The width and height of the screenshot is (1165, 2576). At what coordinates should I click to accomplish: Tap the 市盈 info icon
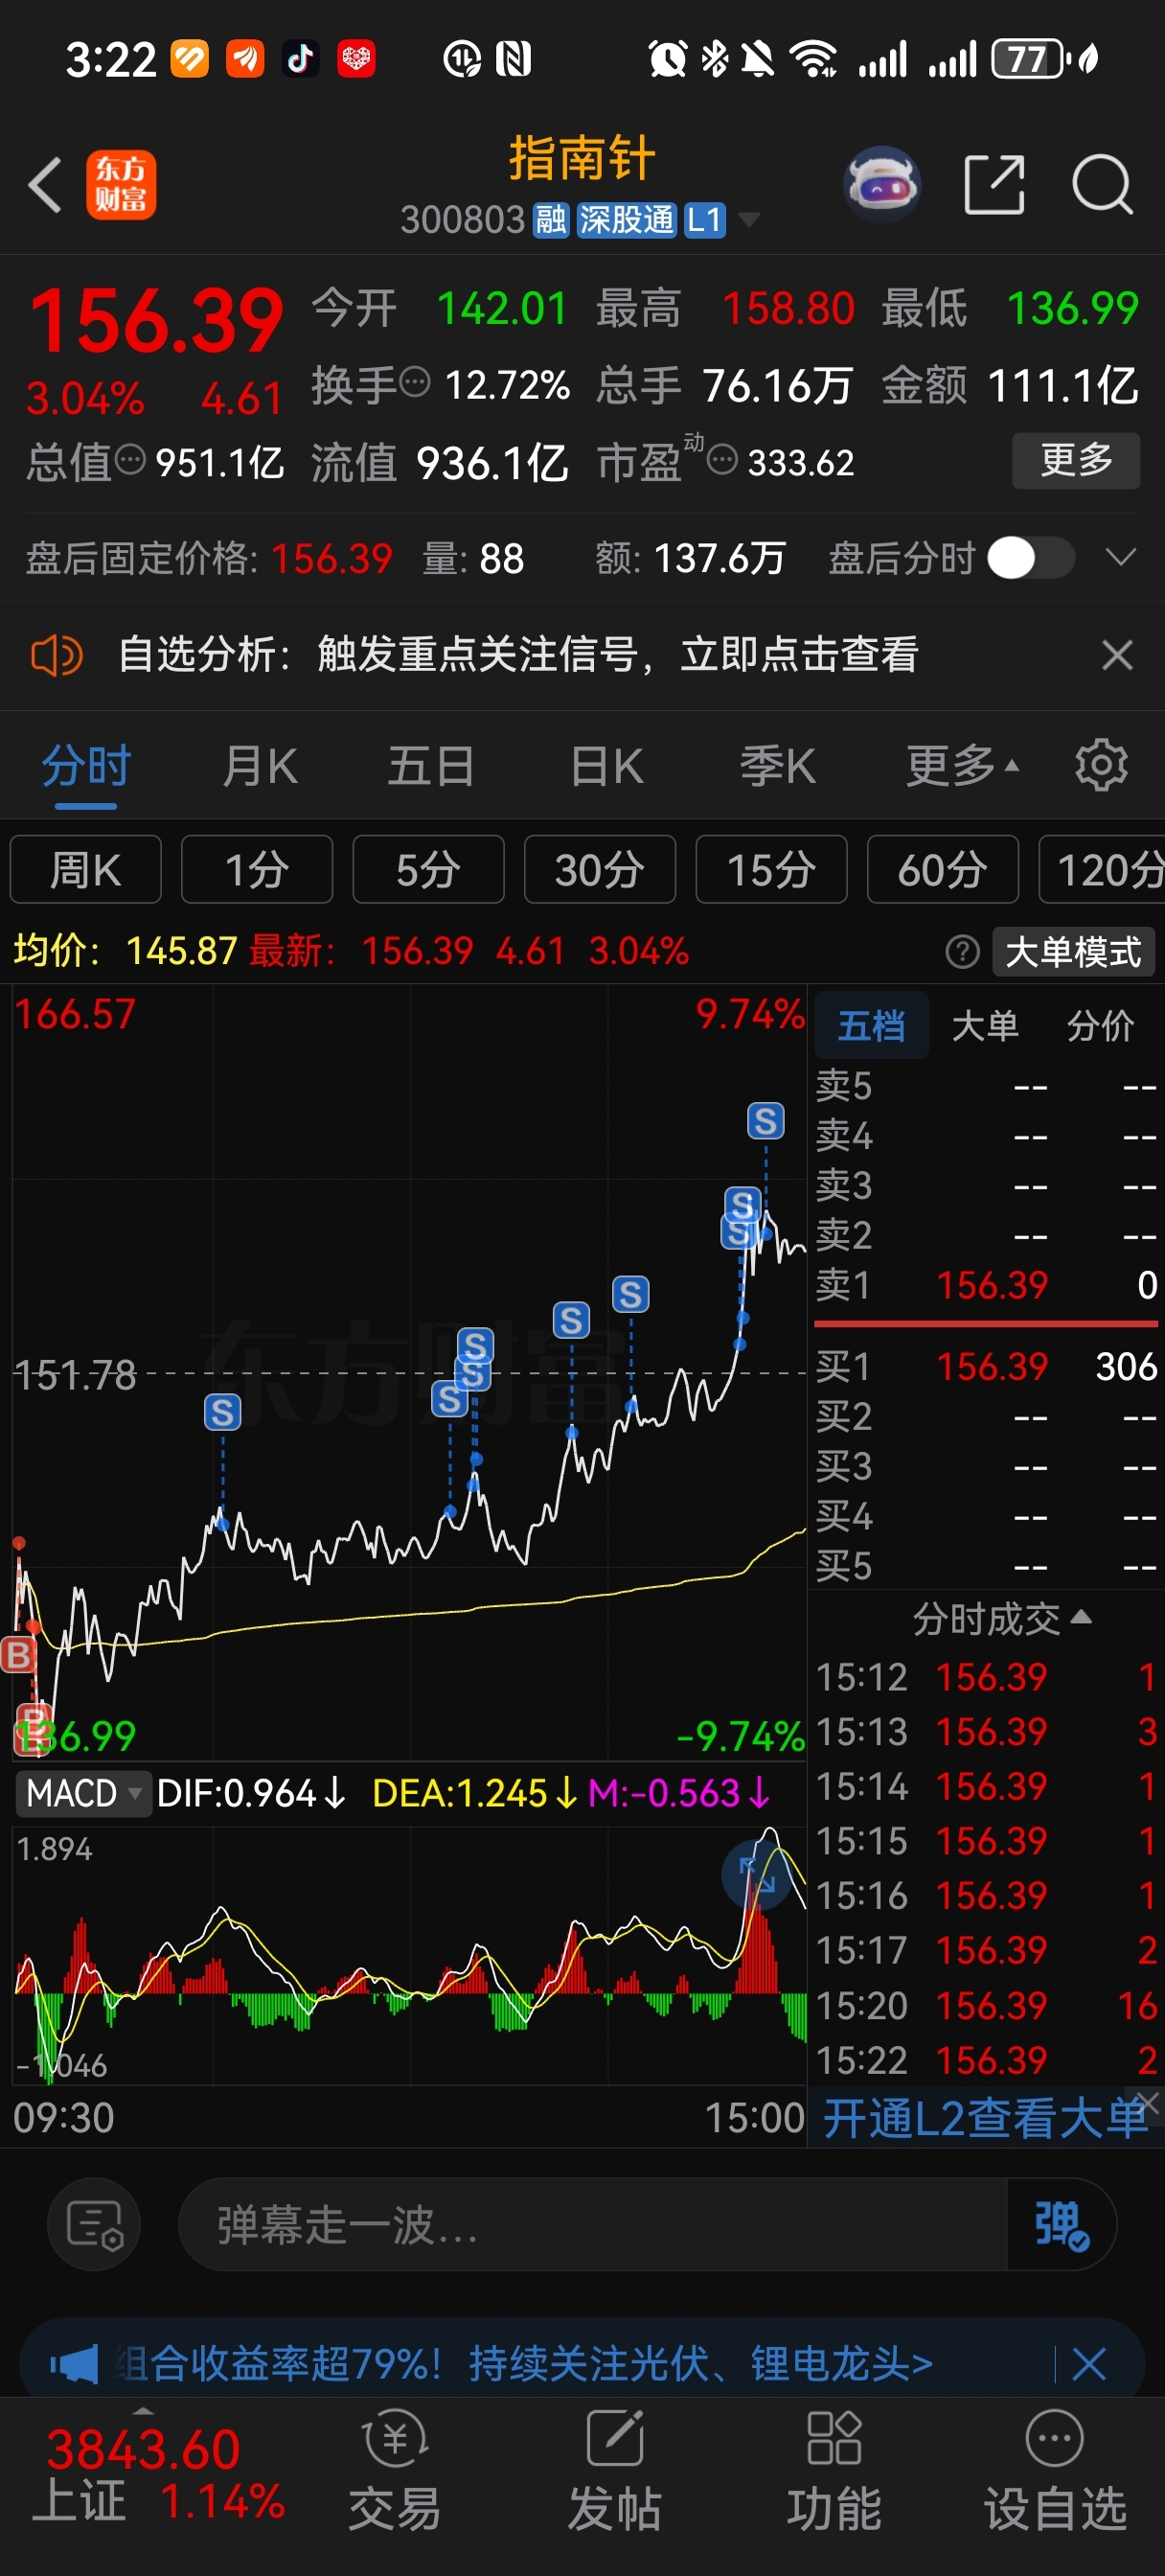pos(722,460)
